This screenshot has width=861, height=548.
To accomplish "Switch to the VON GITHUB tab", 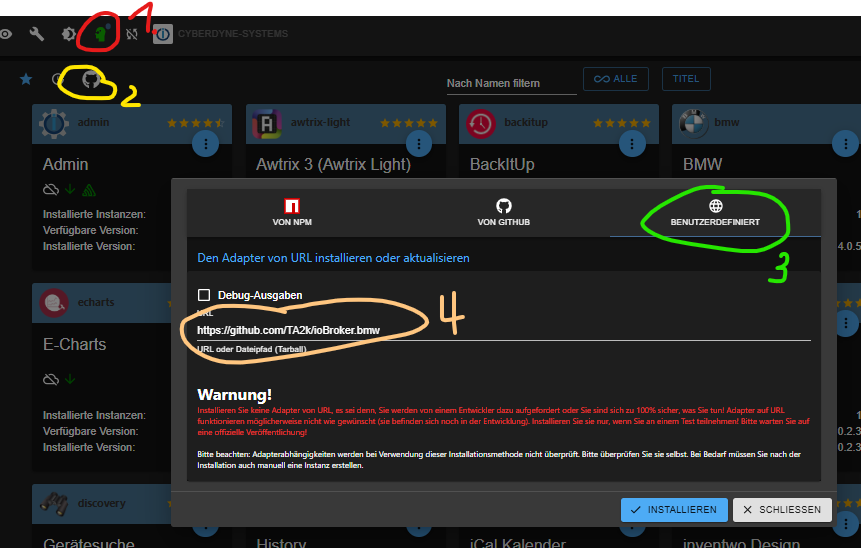I will 503,212.
